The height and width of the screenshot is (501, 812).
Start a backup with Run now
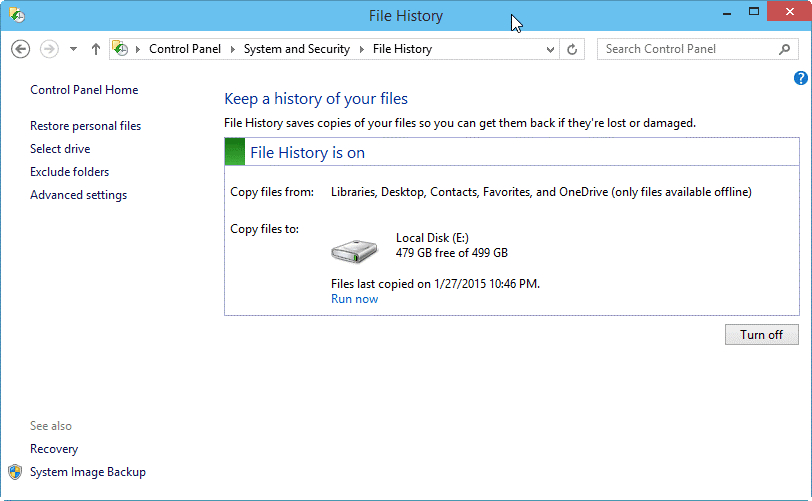(354, 299)
